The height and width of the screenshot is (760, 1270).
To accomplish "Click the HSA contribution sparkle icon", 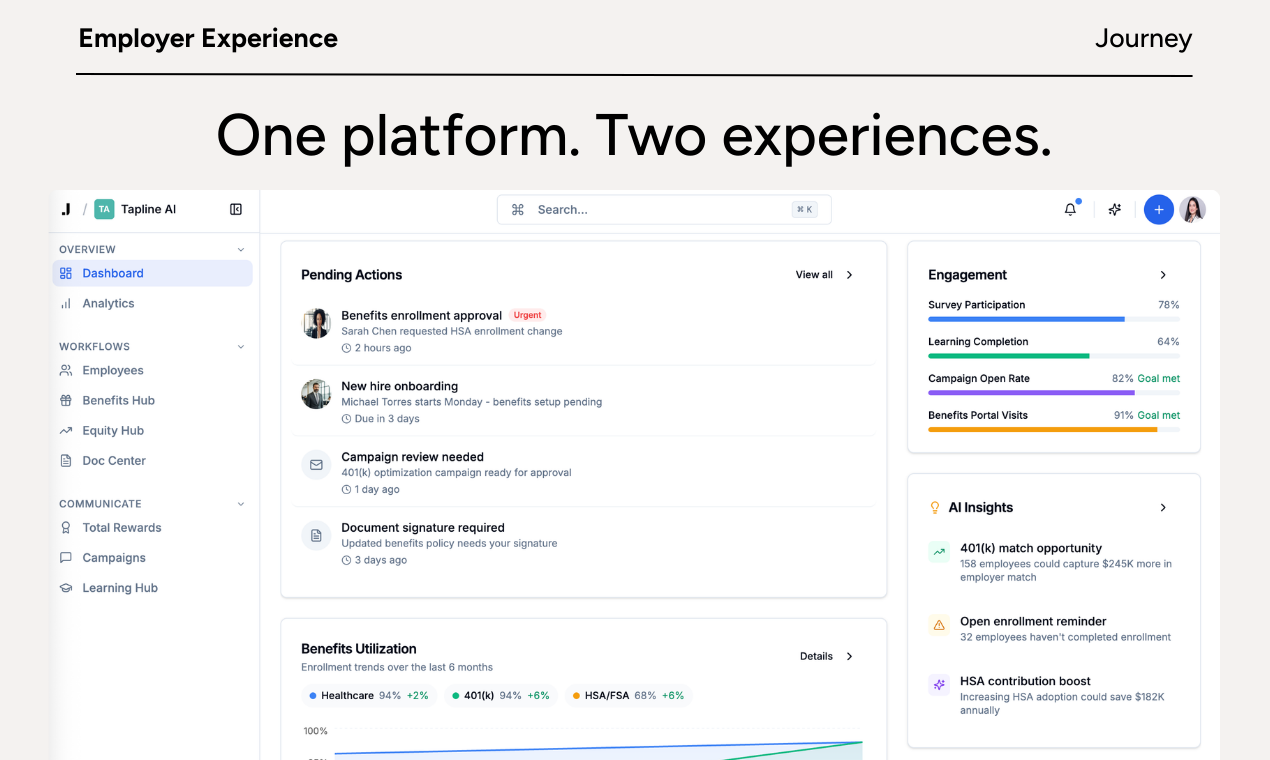I will tap(939, 685).
